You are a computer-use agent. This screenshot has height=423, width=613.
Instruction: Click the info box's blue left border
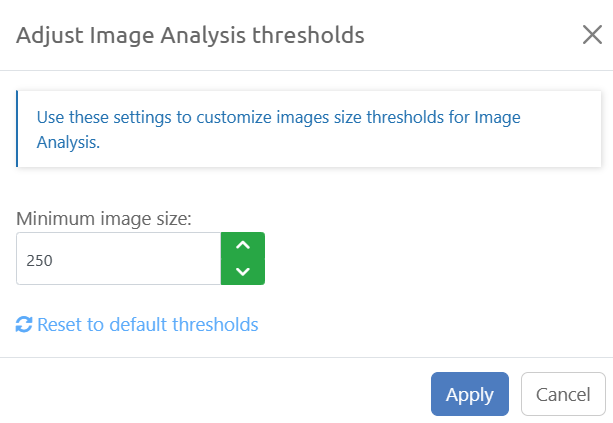[x=17, y=129]
